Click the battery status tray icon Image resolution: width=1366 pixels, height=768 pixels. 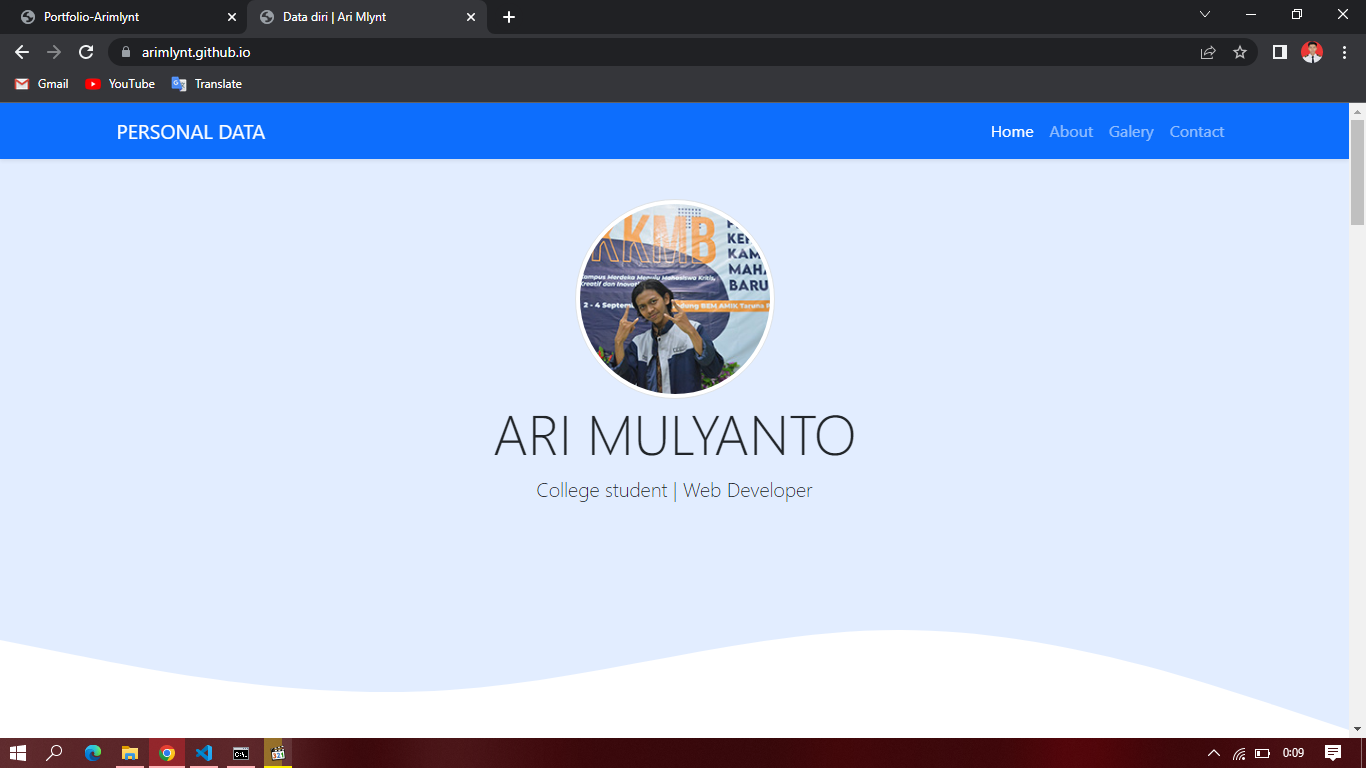click(1263, 753)
